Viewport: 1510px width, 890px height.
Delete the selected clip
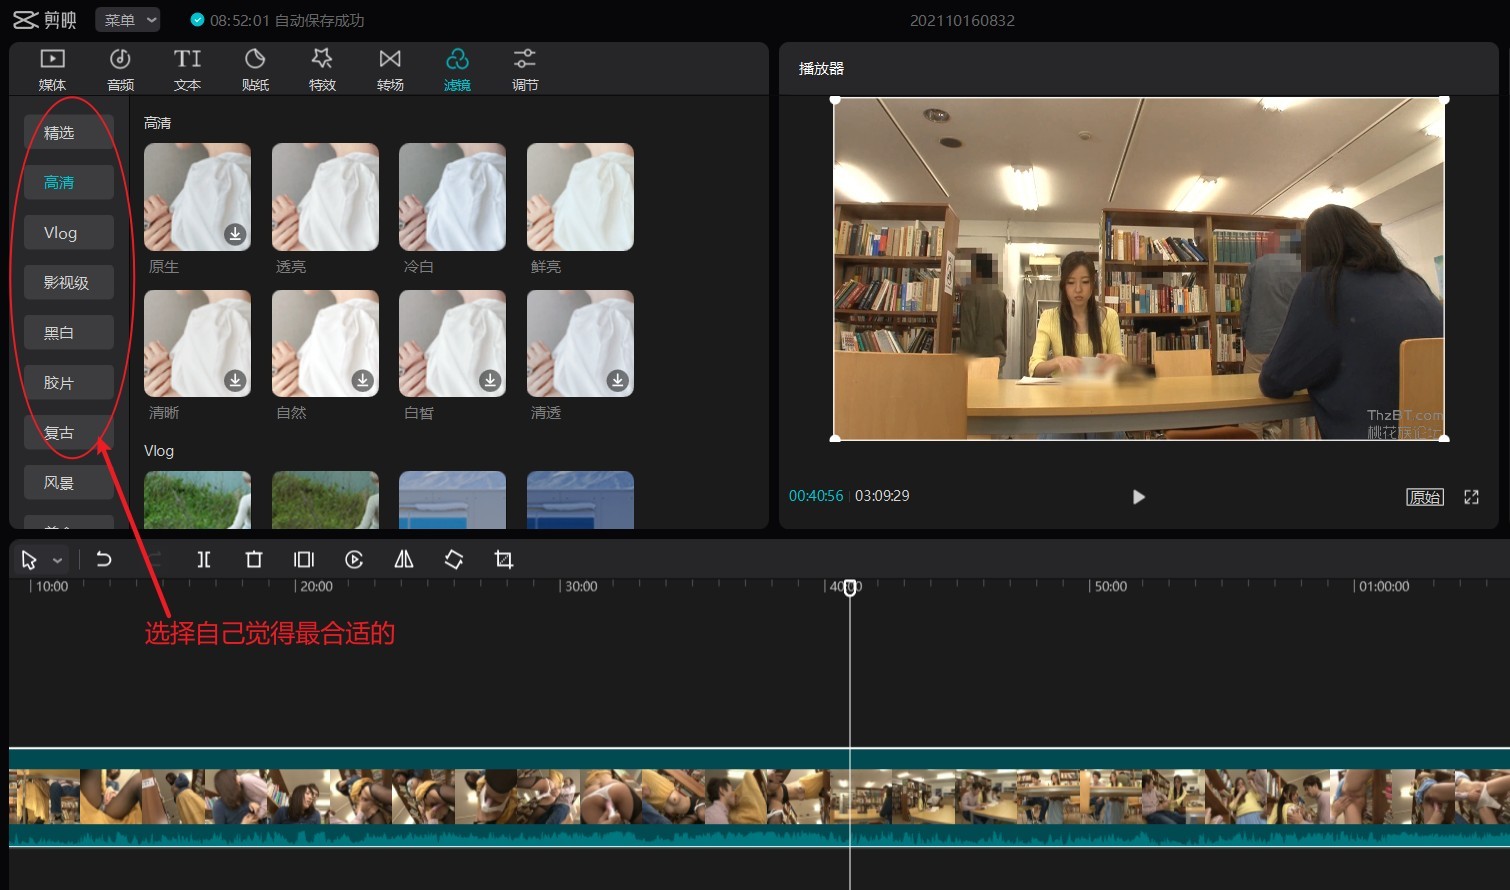[254, 560]
